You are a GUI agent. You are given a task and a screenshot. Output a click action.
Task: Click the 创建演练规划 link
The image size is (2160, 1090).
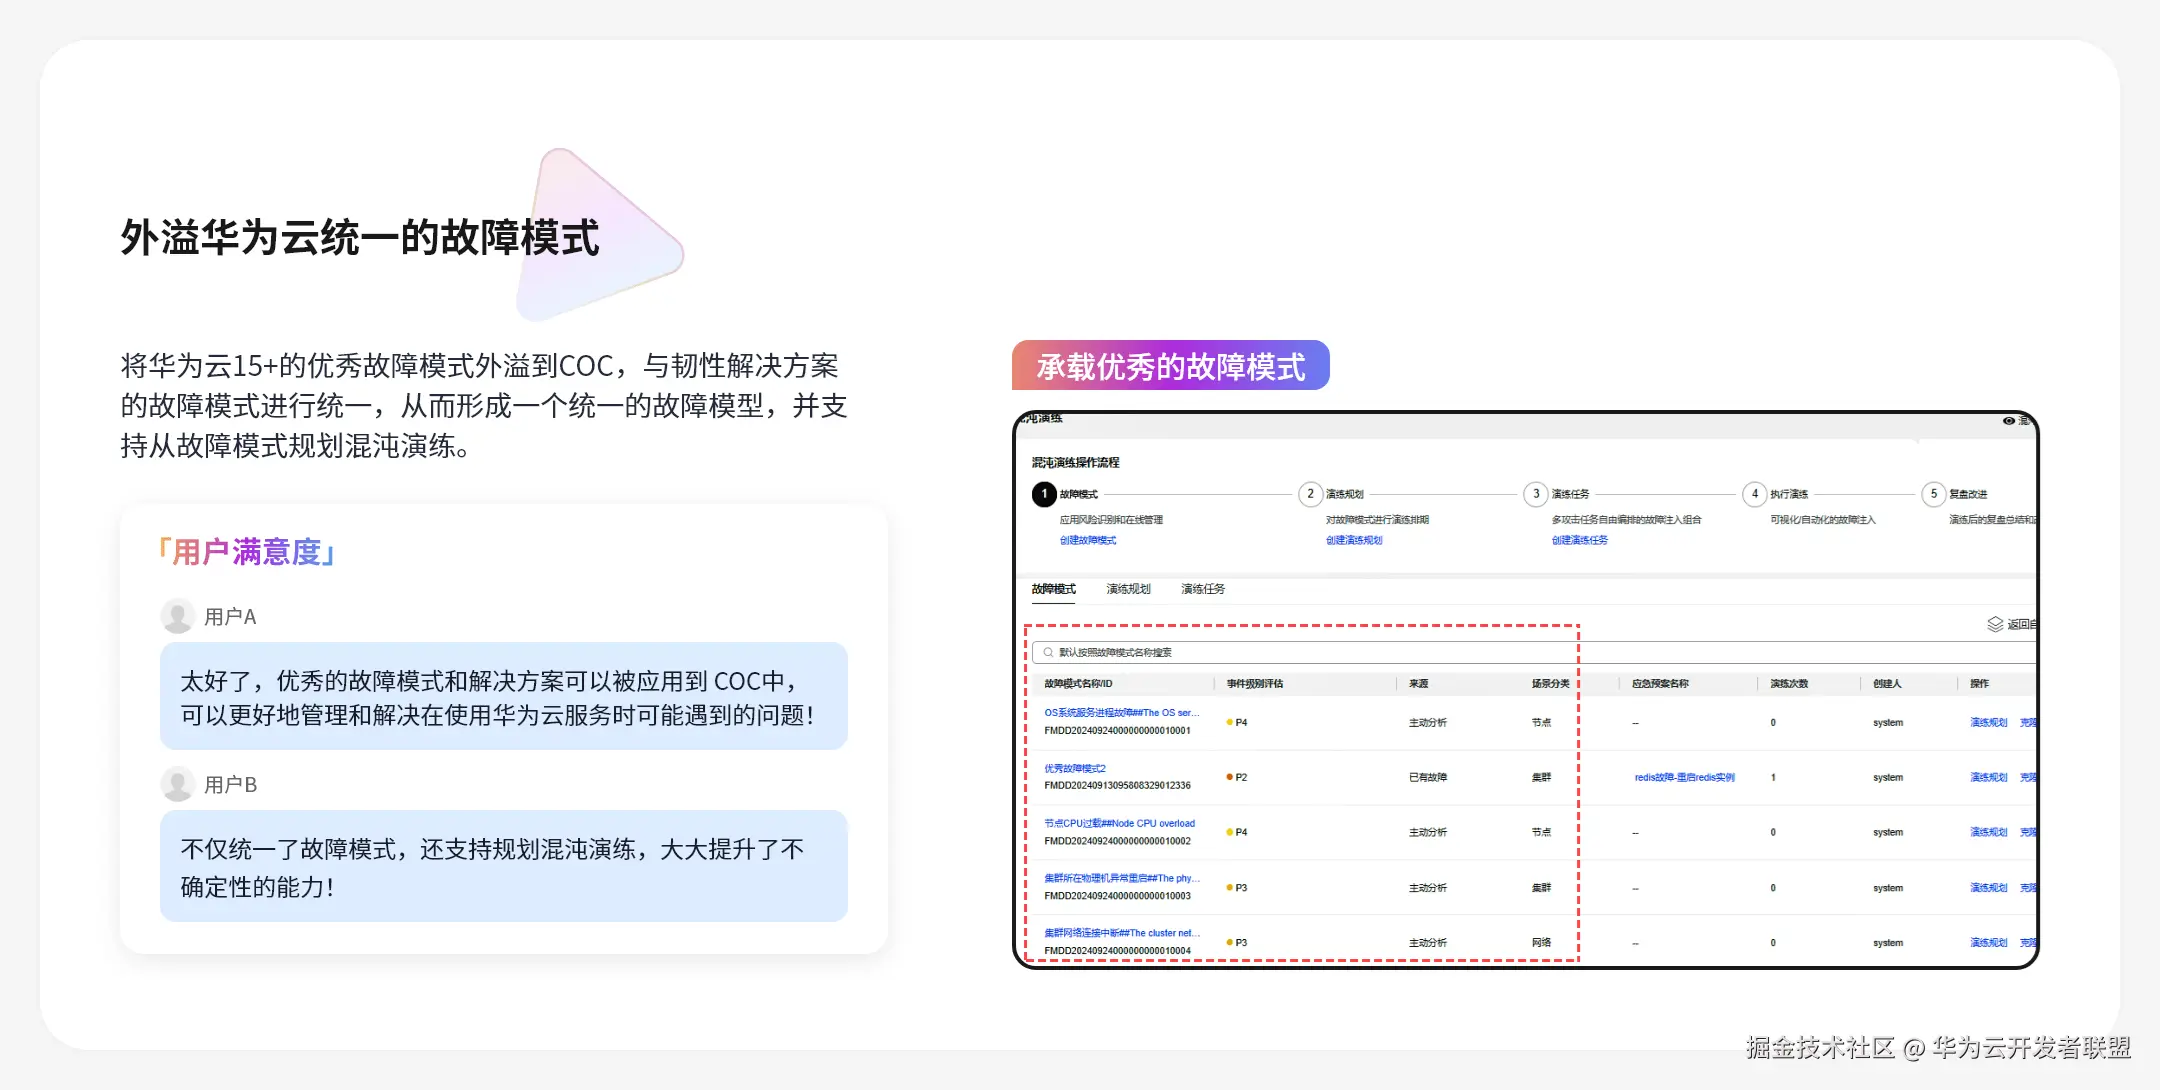(x=1354, y=540)
